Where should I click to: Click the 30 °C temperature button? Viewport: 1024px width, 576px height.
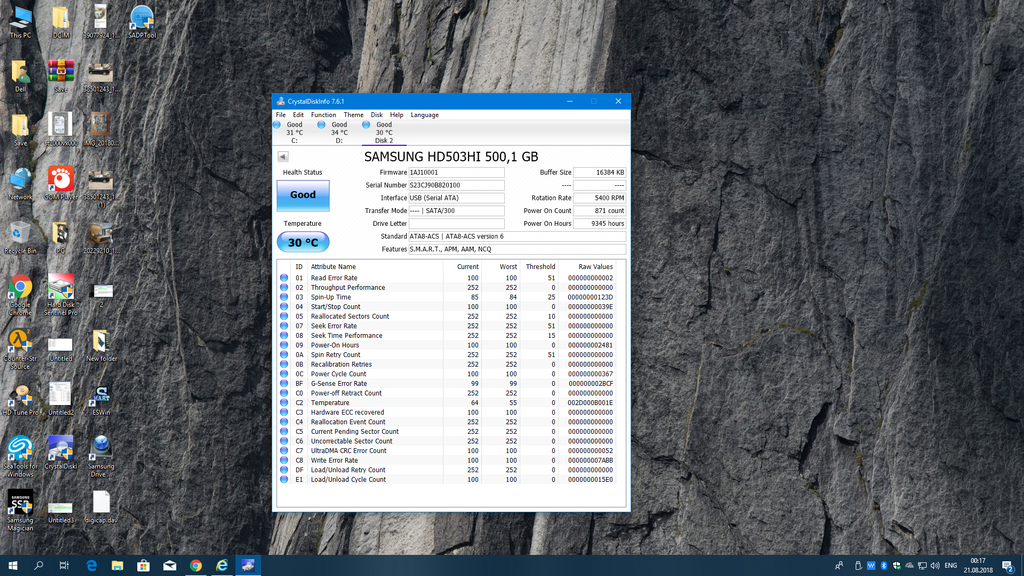click(302, 242)
